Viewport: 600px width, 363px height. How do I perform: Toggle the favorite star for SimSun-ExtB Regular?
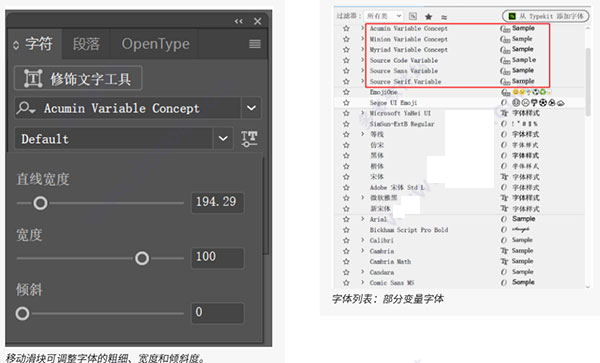point(346,124)
